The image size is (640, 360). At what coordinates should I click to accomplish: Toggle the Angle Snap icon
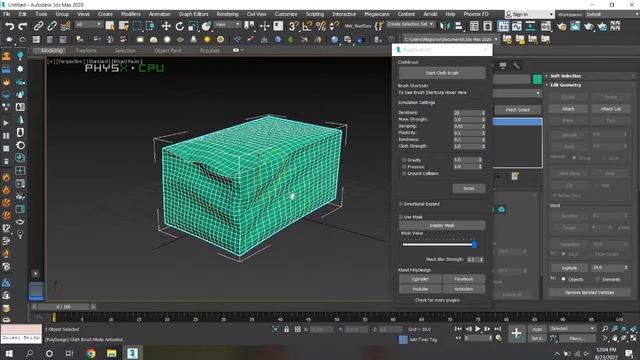pyautogui.click(x=307, y=26)
